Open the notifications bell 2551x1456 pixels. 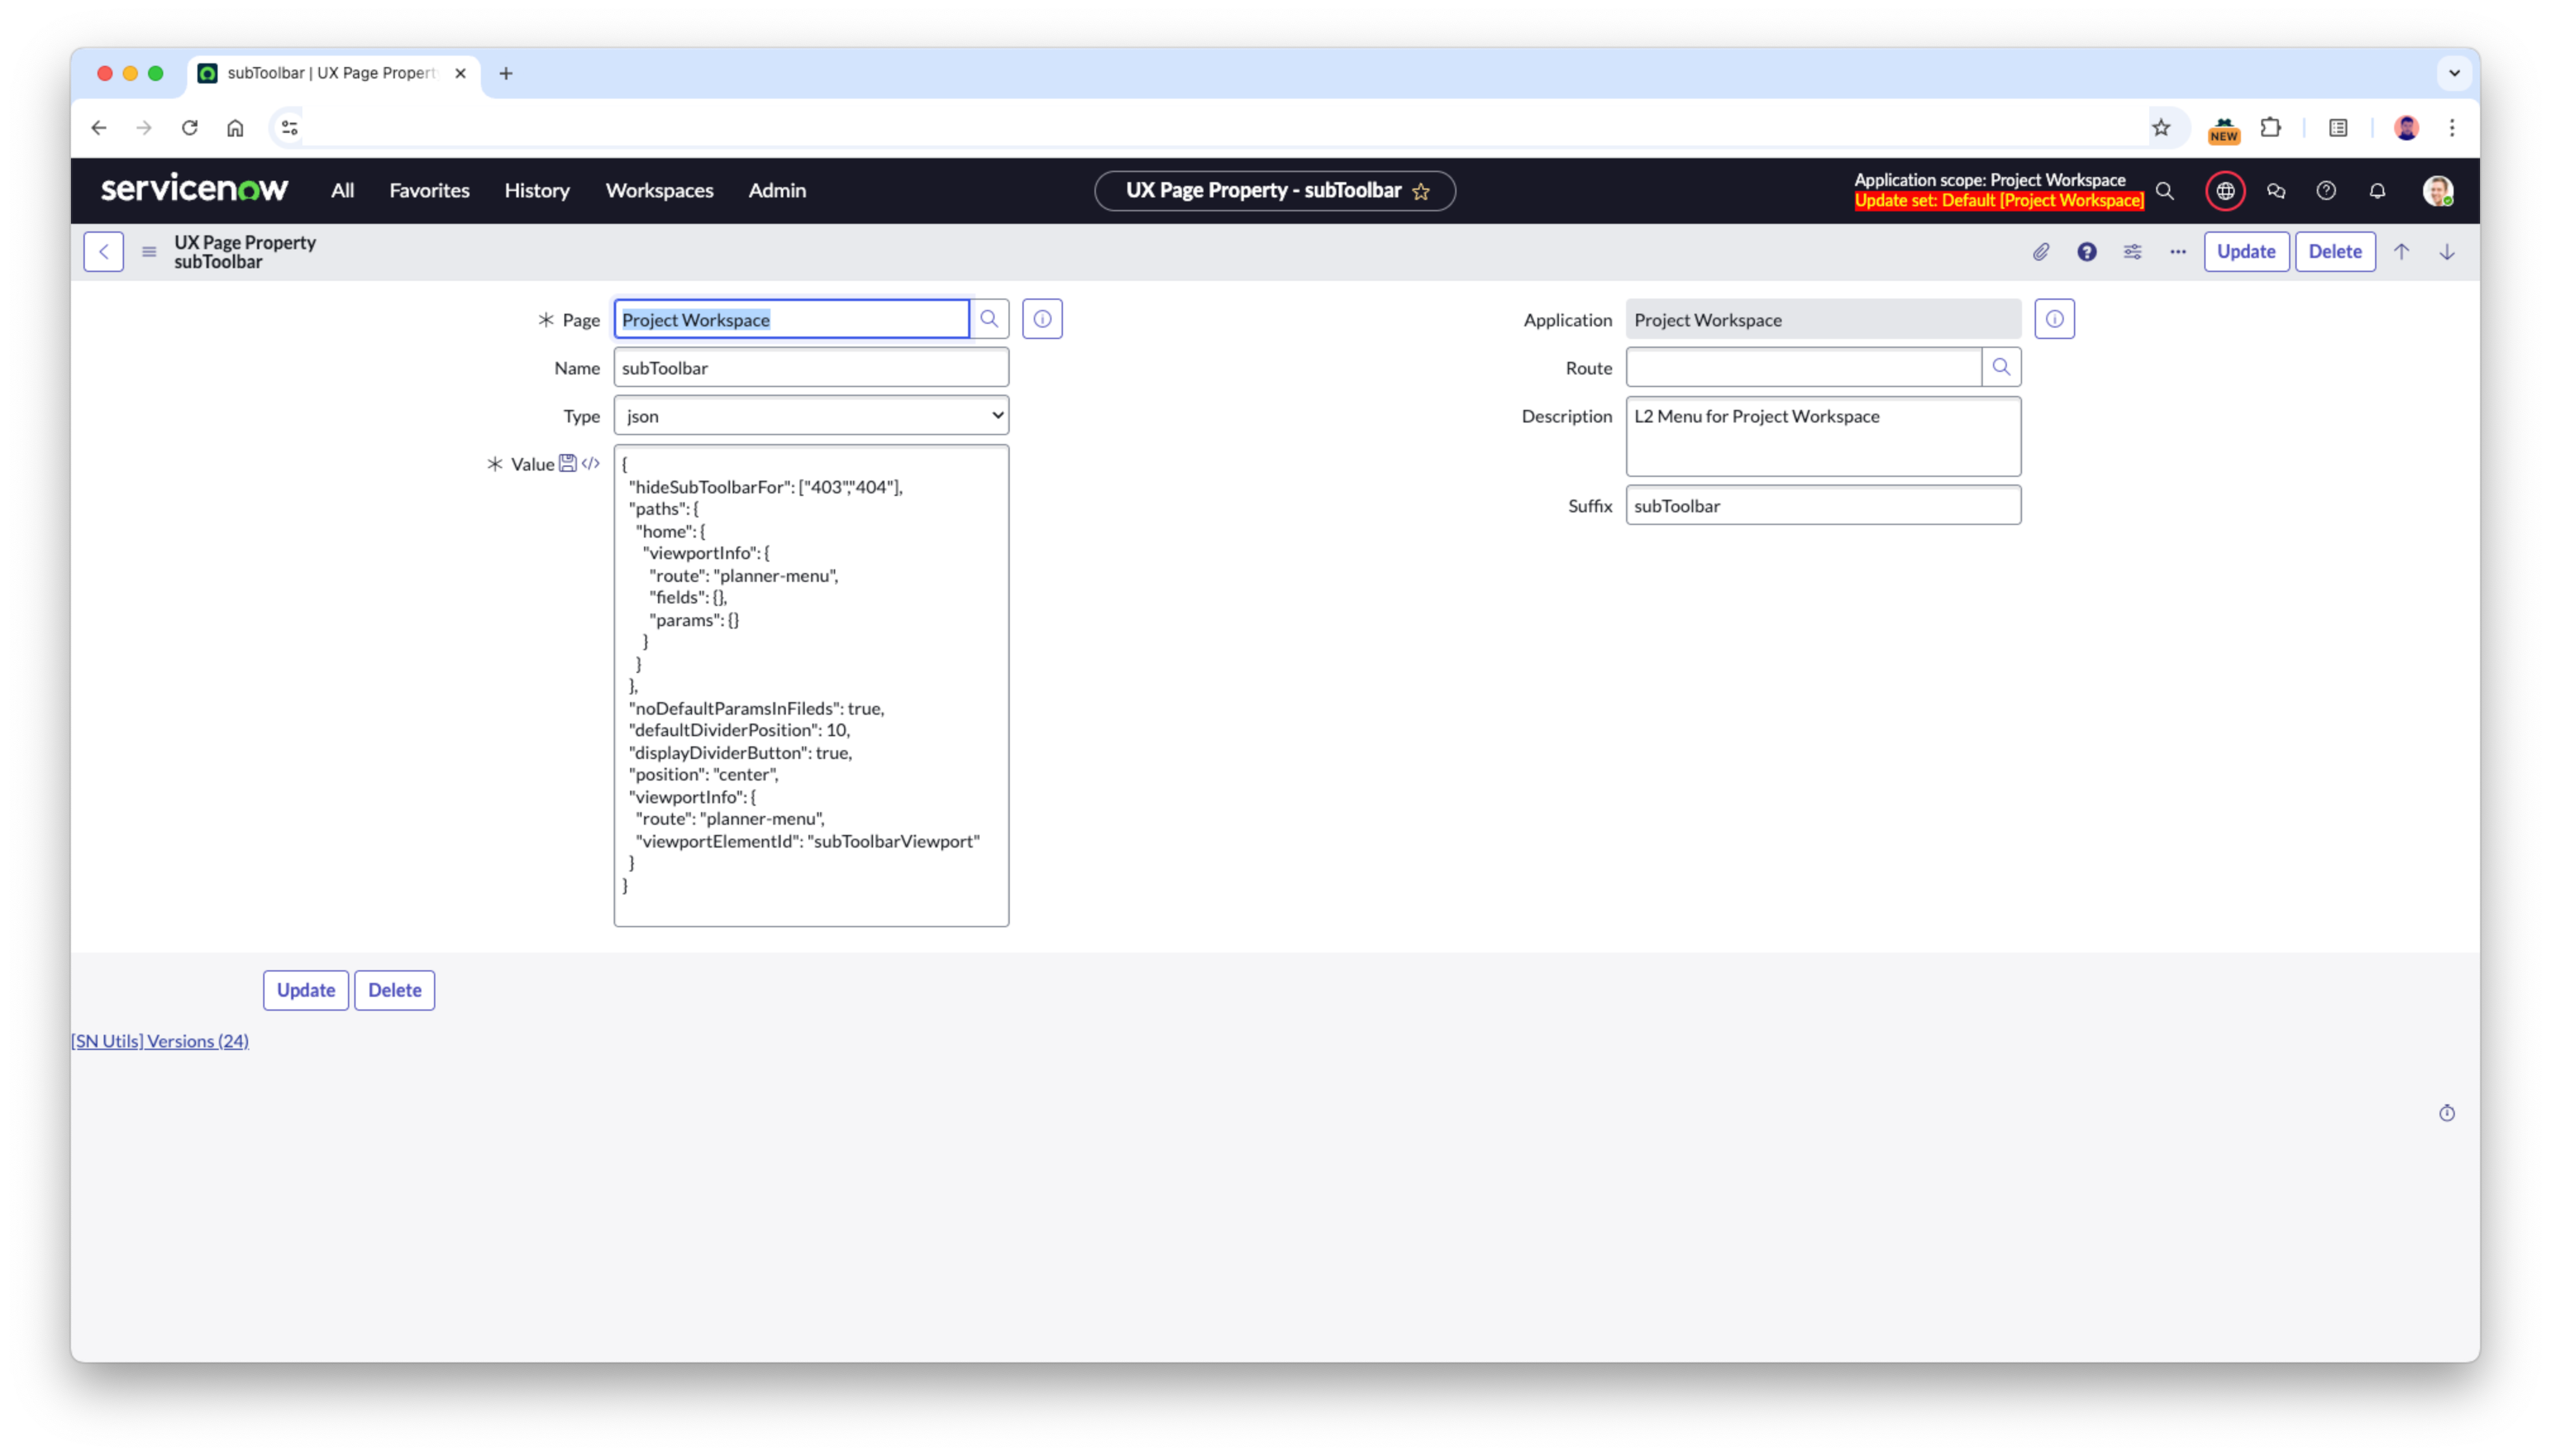click(2377, 190)
